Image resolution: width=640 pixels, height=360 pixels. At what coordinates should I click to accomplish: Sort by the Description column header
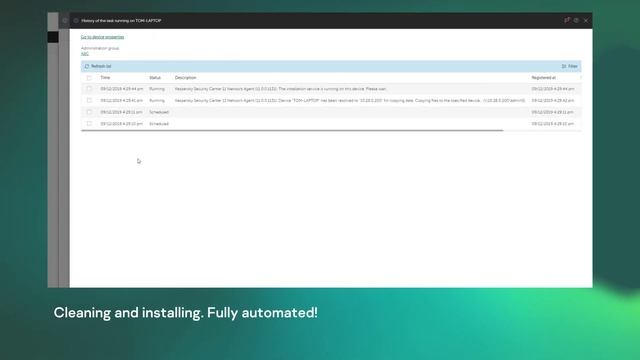185,78
